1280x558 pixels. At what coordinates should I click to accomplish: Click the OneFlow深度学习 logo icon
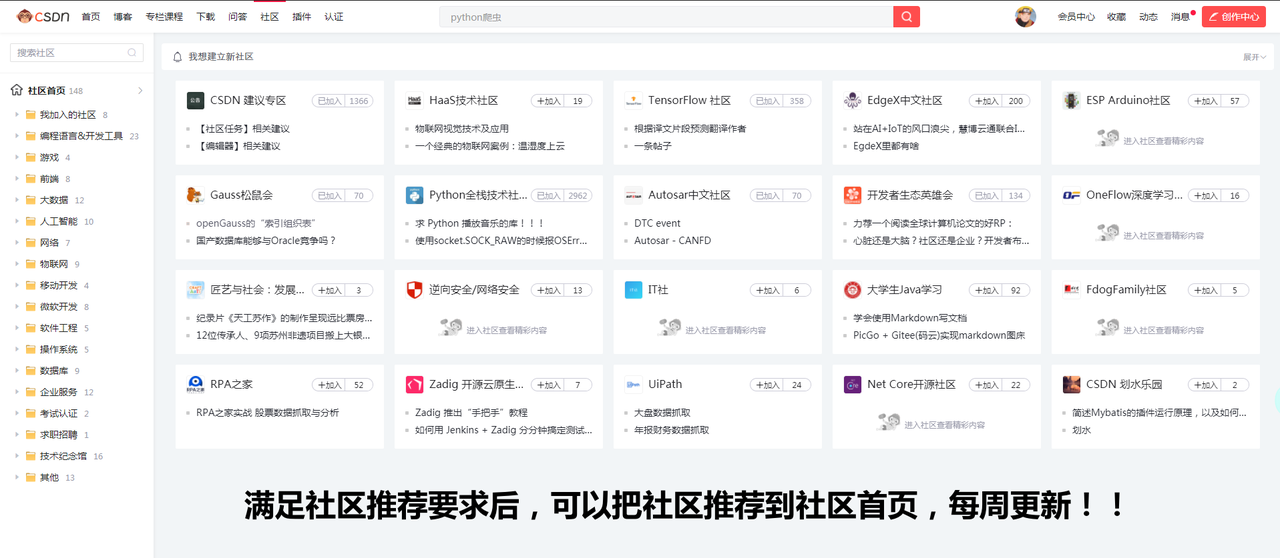[1071, 195]
